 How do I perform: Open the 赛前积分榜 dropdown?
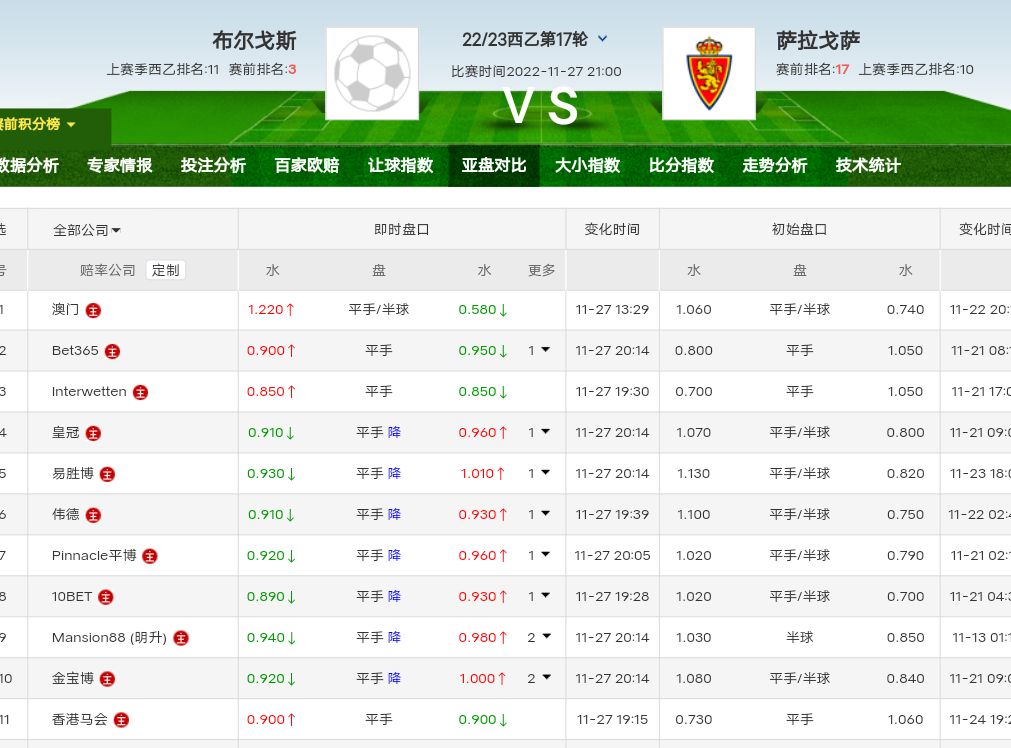[x=40, y=125]
